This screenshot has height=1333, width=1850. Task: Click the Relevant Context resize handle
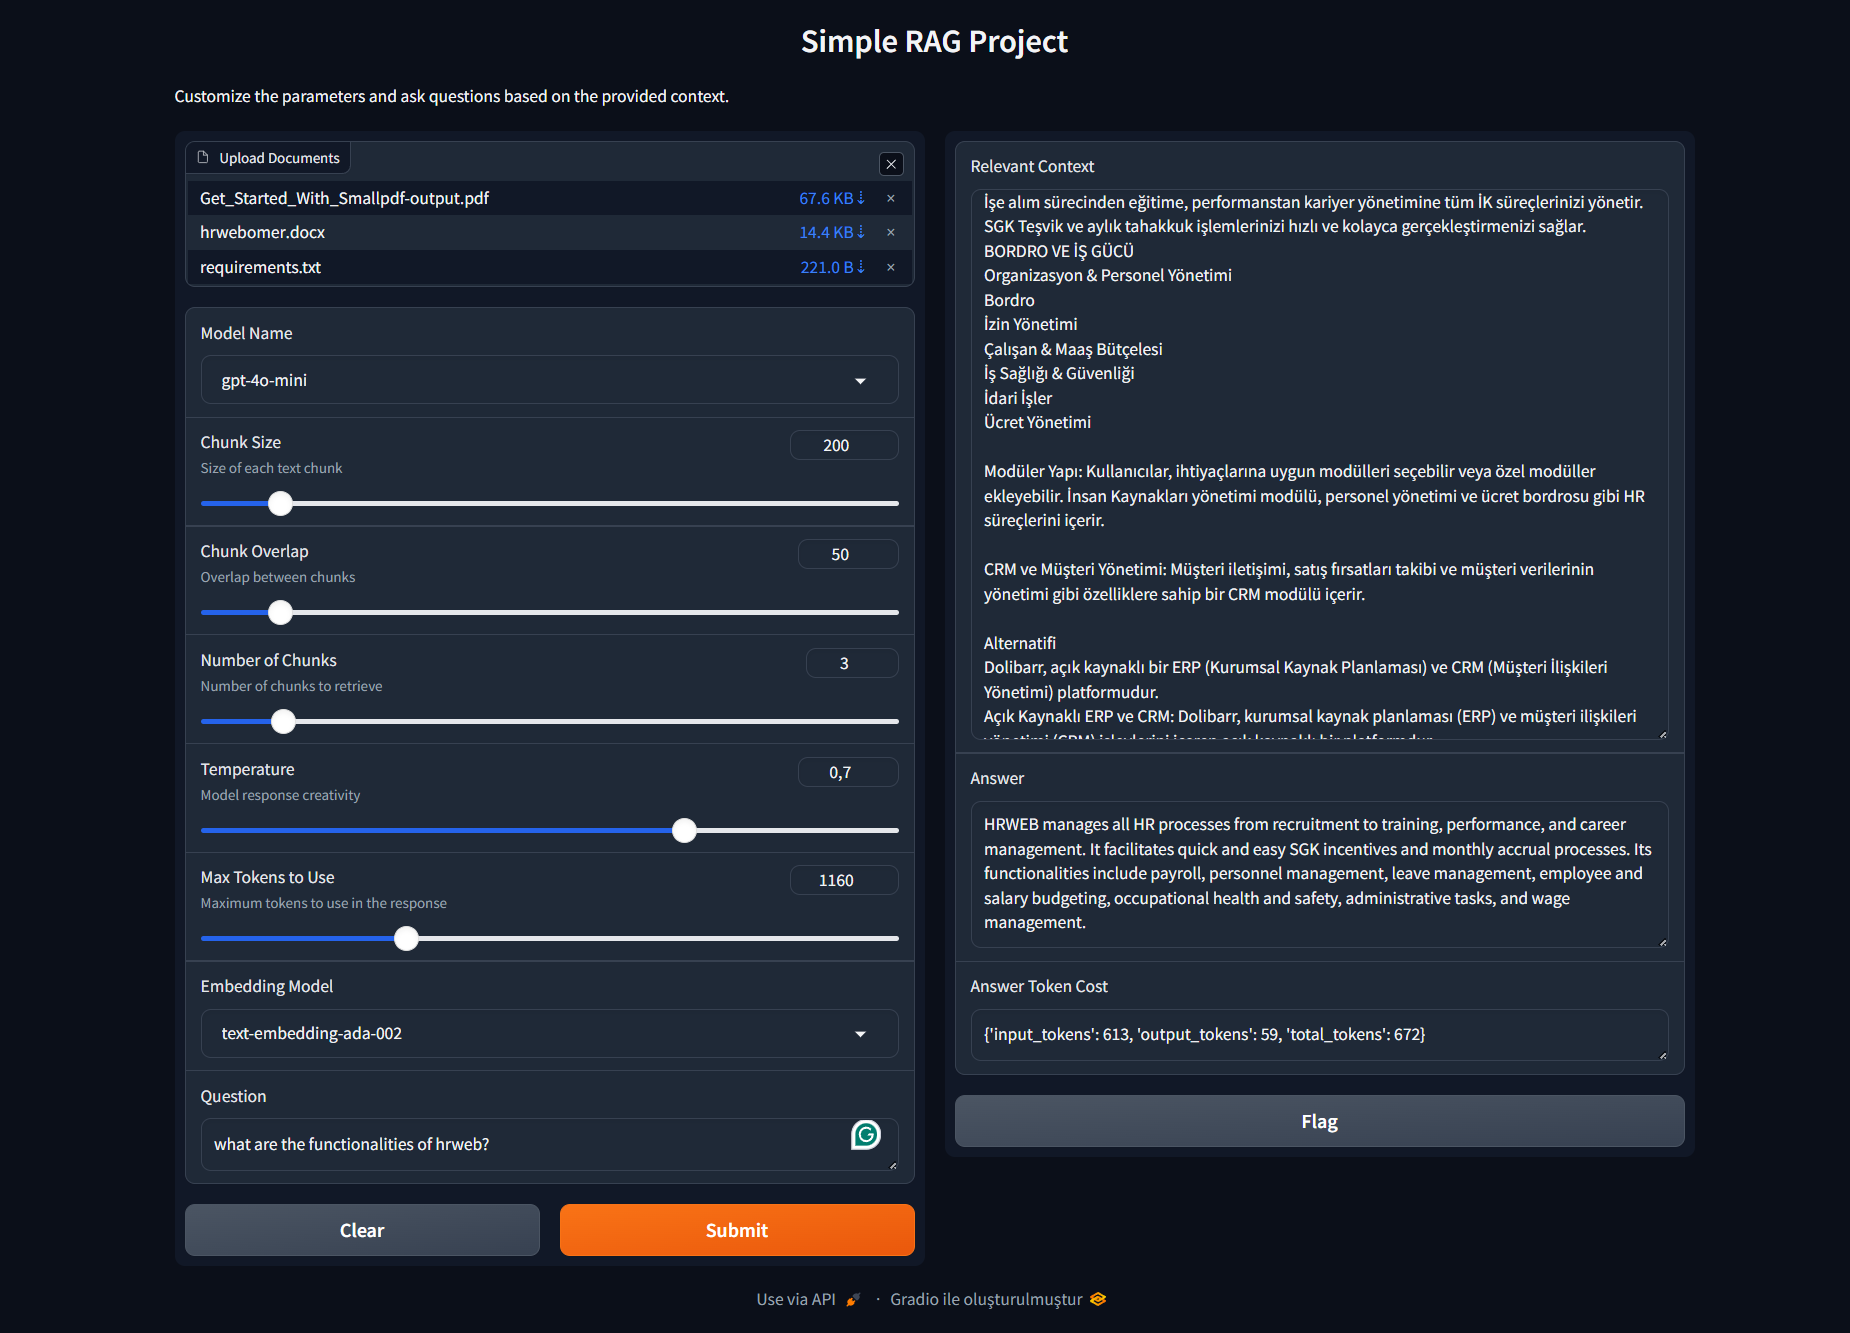coord(1662,735)
